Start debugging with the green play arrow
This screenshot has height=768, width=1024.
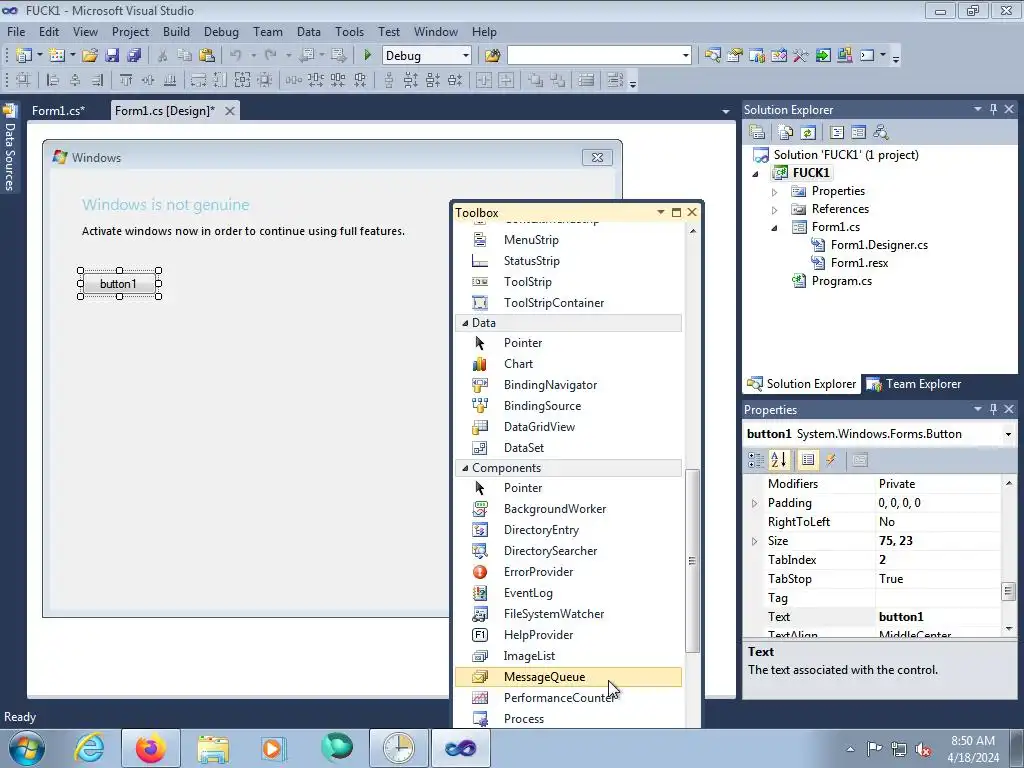point(367,56)
